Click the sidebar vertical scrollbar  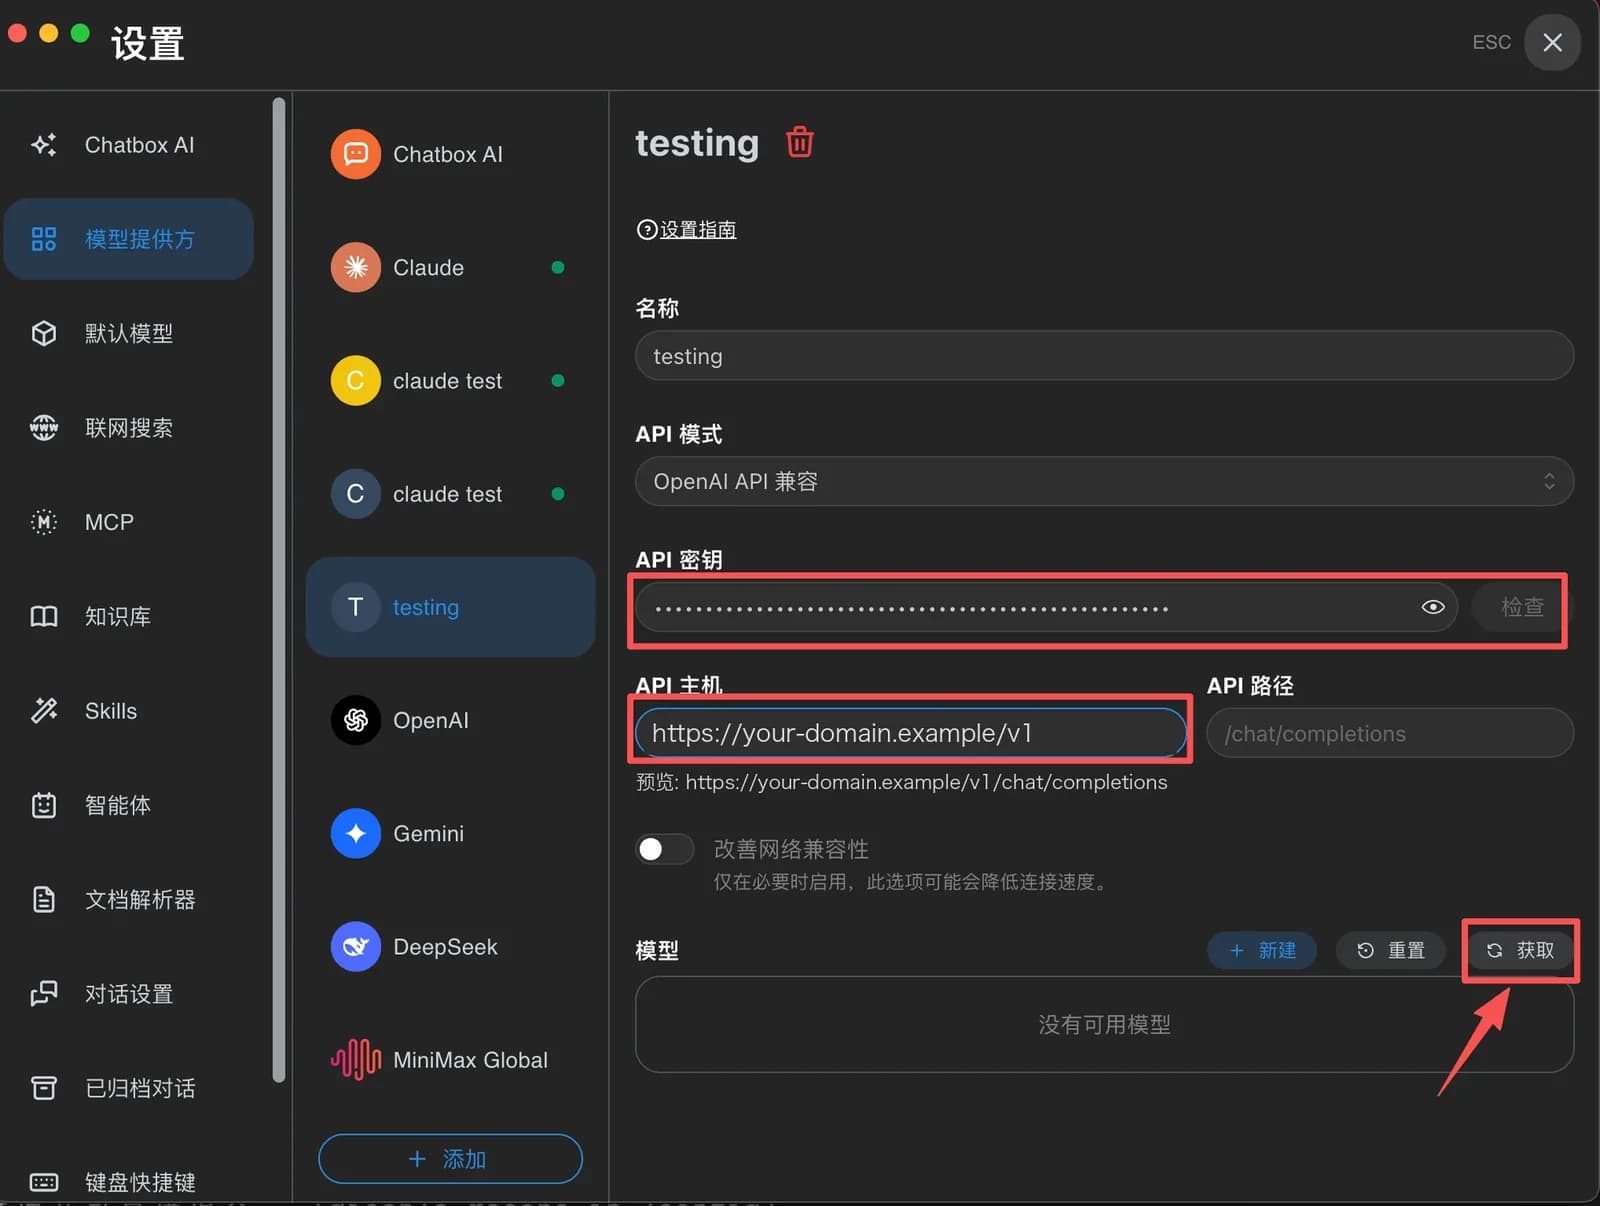point(279,590)
